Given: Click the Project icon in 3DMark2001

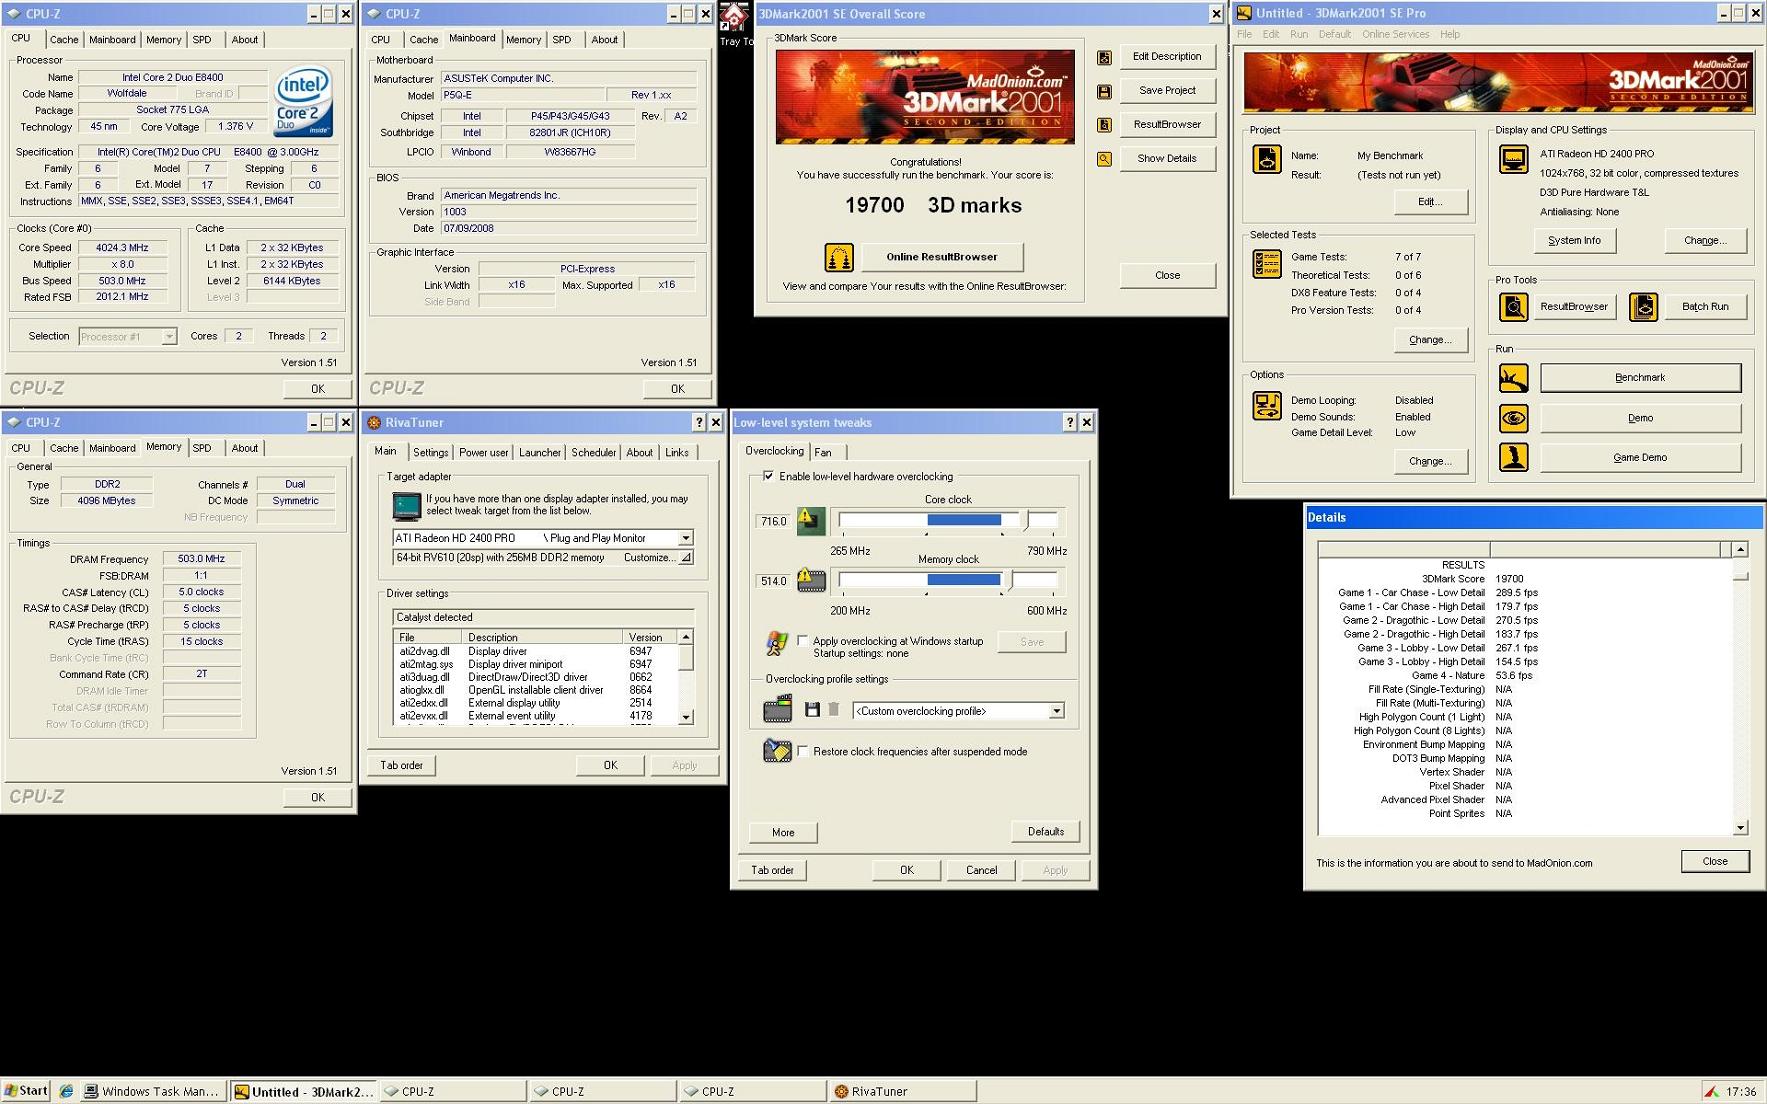Looking at the screenshot, I should pos(1266,160).
